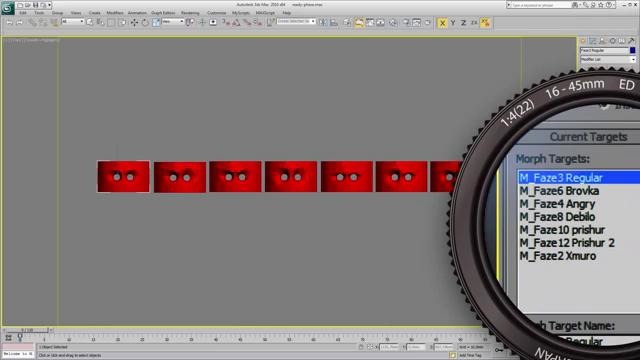640x360 pixels.
Task: Switch to the Utilities command panel tab
Action: click(x=631, y=41)
